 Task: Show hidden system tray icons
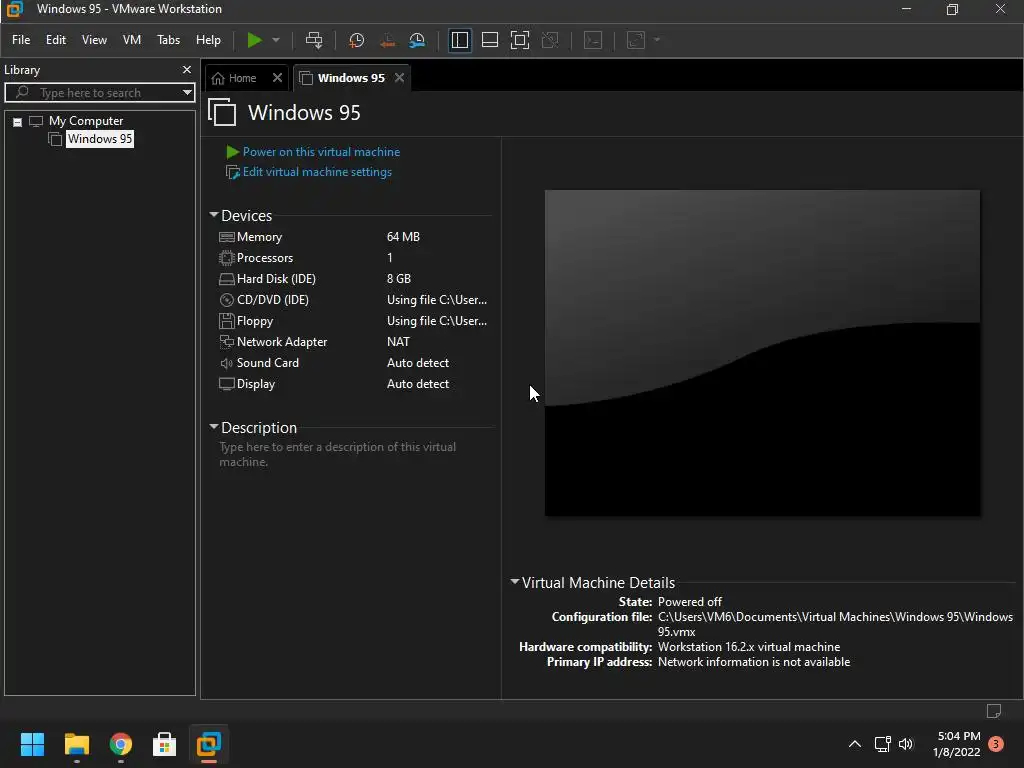(x=855, y=744)
